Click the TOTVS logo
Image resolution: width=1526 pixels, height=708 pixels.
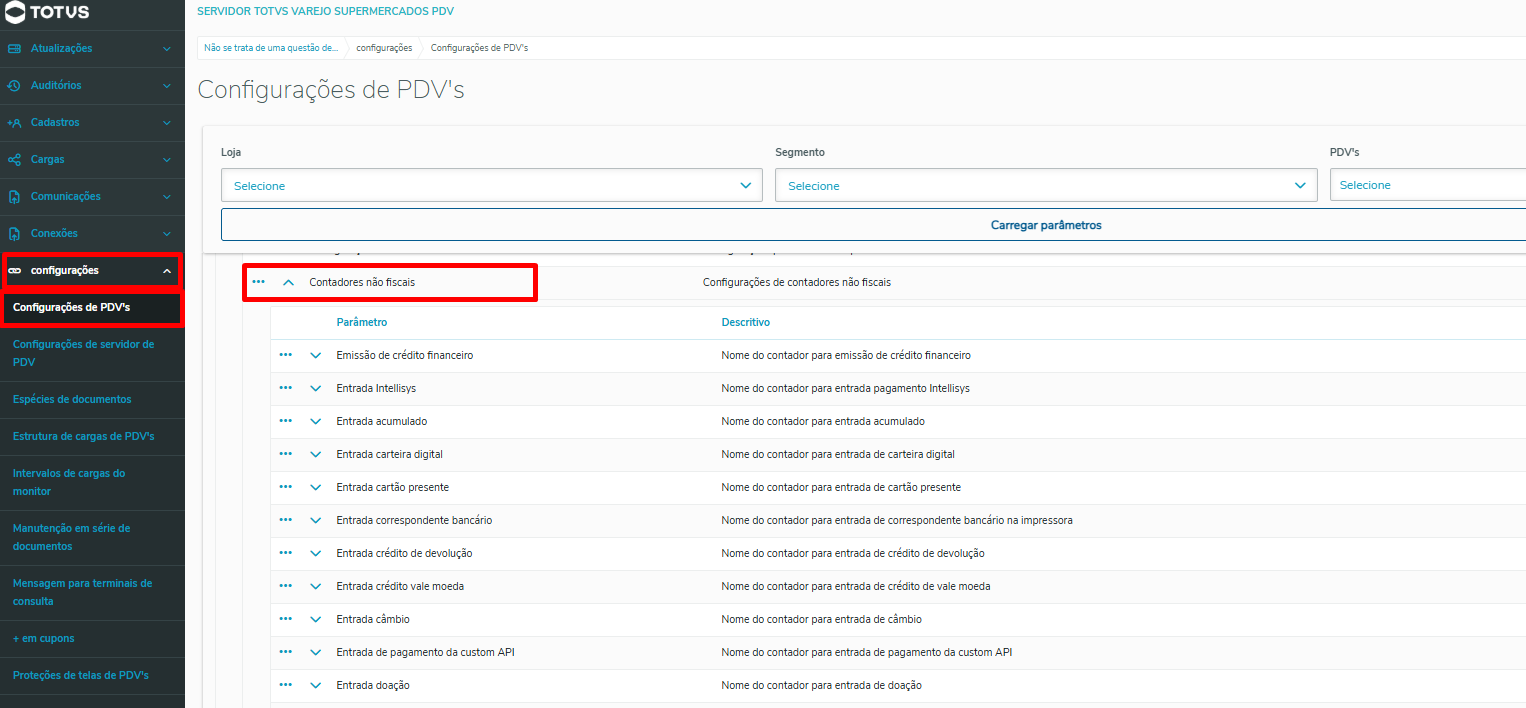tap(48, 12)
